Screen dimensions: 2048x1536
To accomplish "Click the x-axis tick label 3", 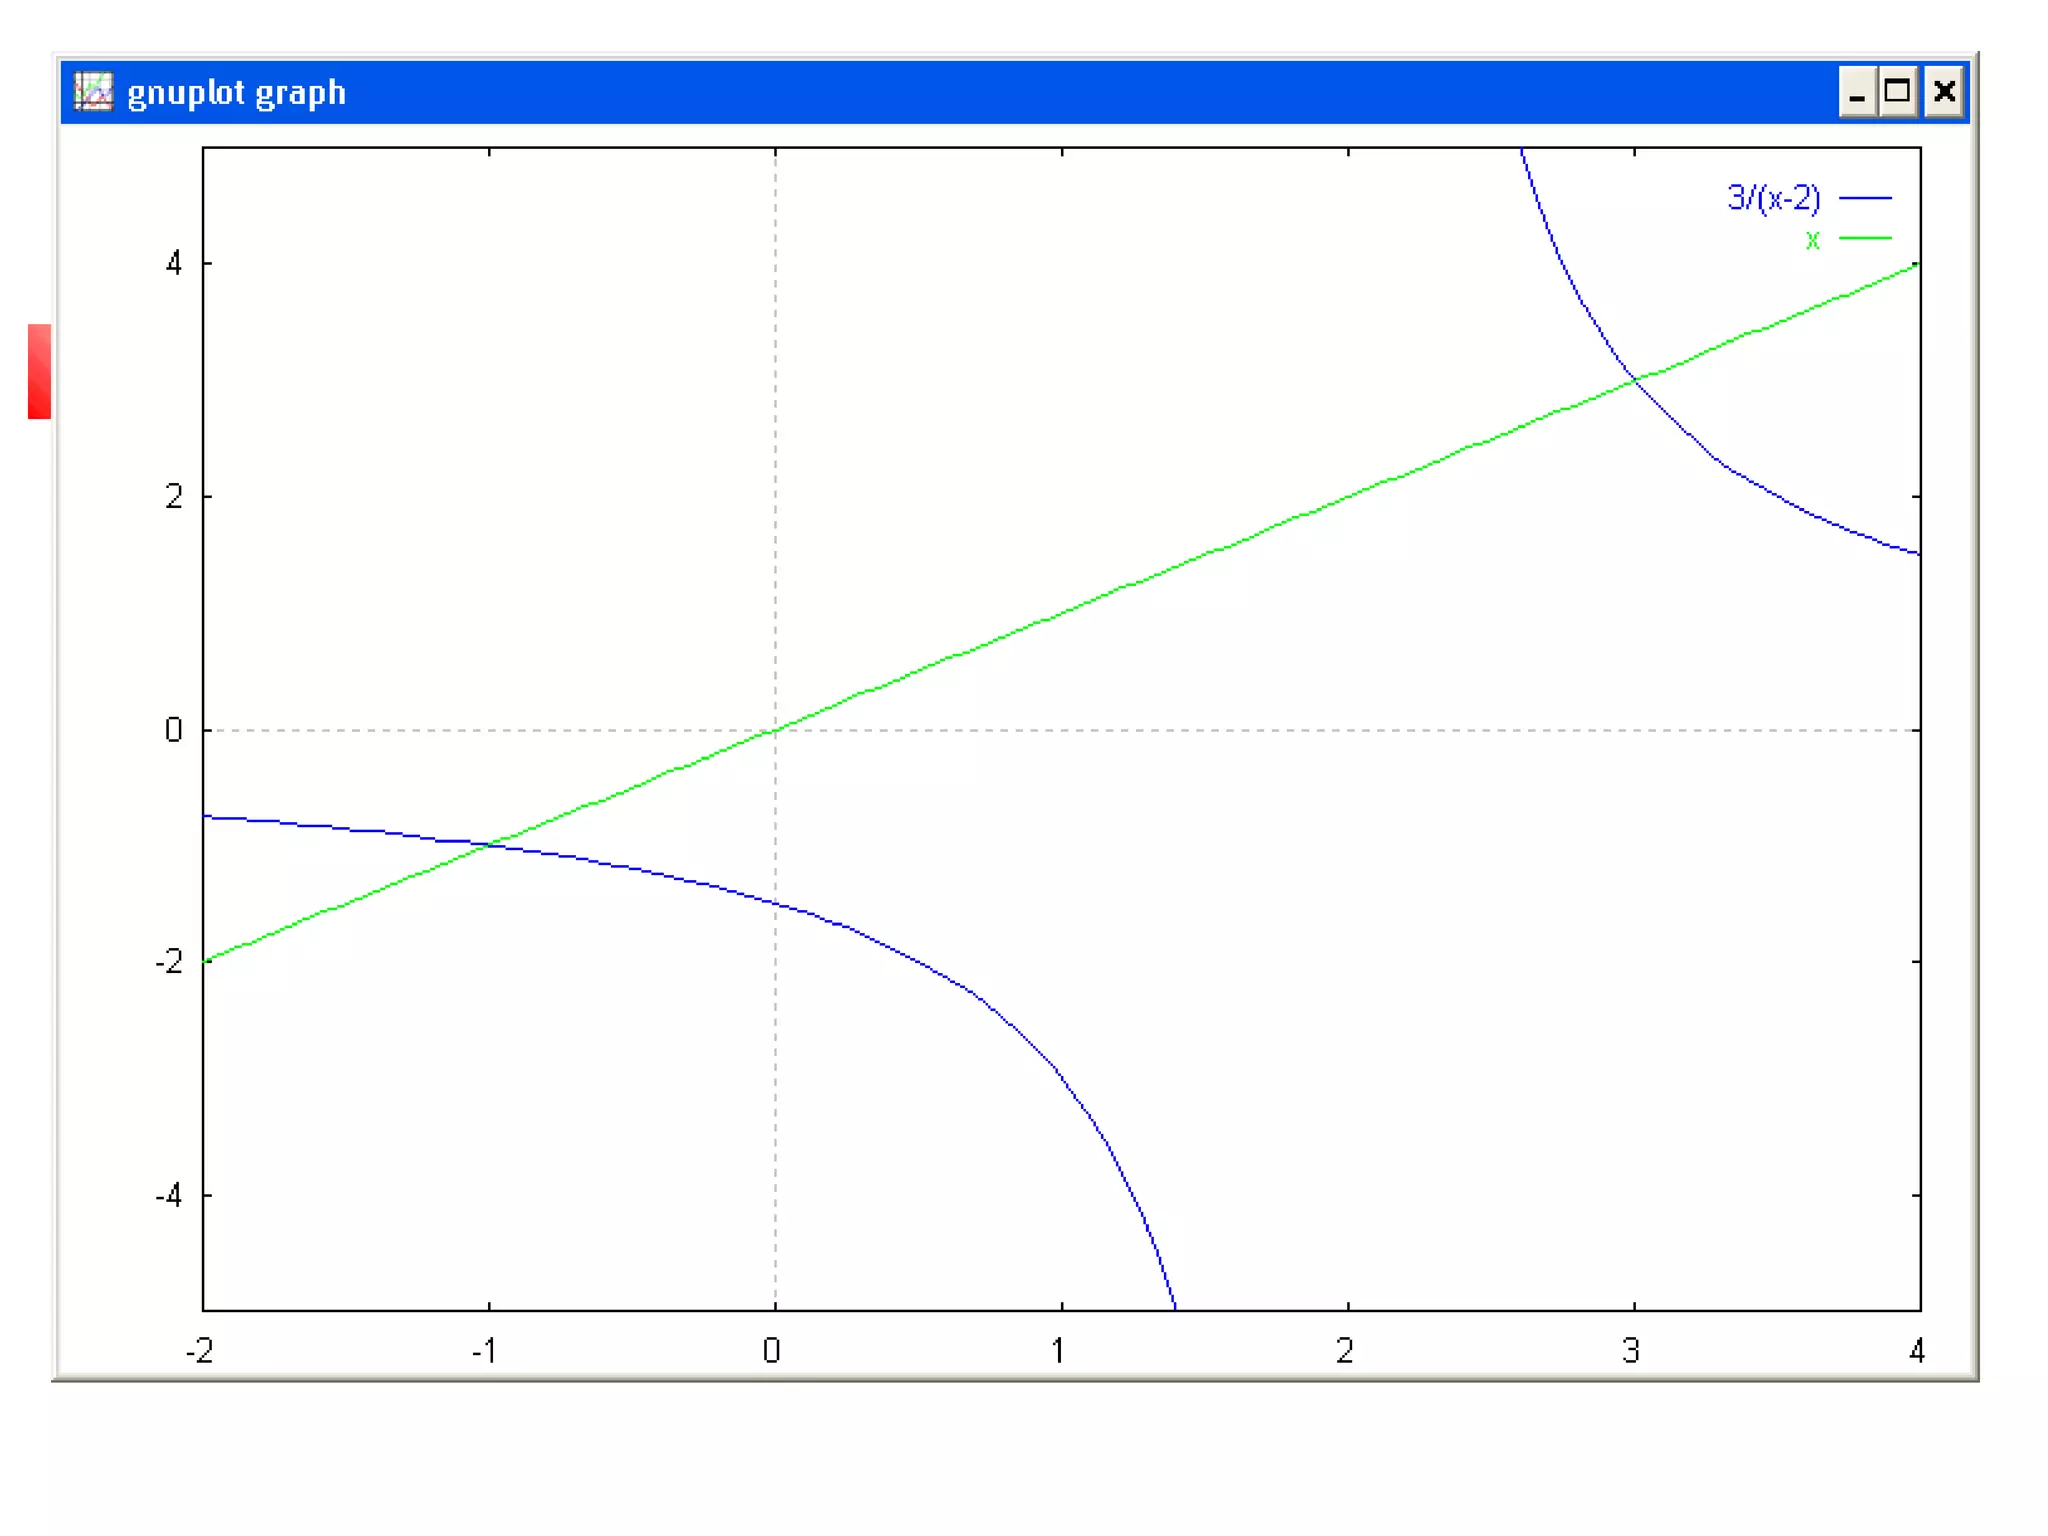I will coord(1631,1351).
